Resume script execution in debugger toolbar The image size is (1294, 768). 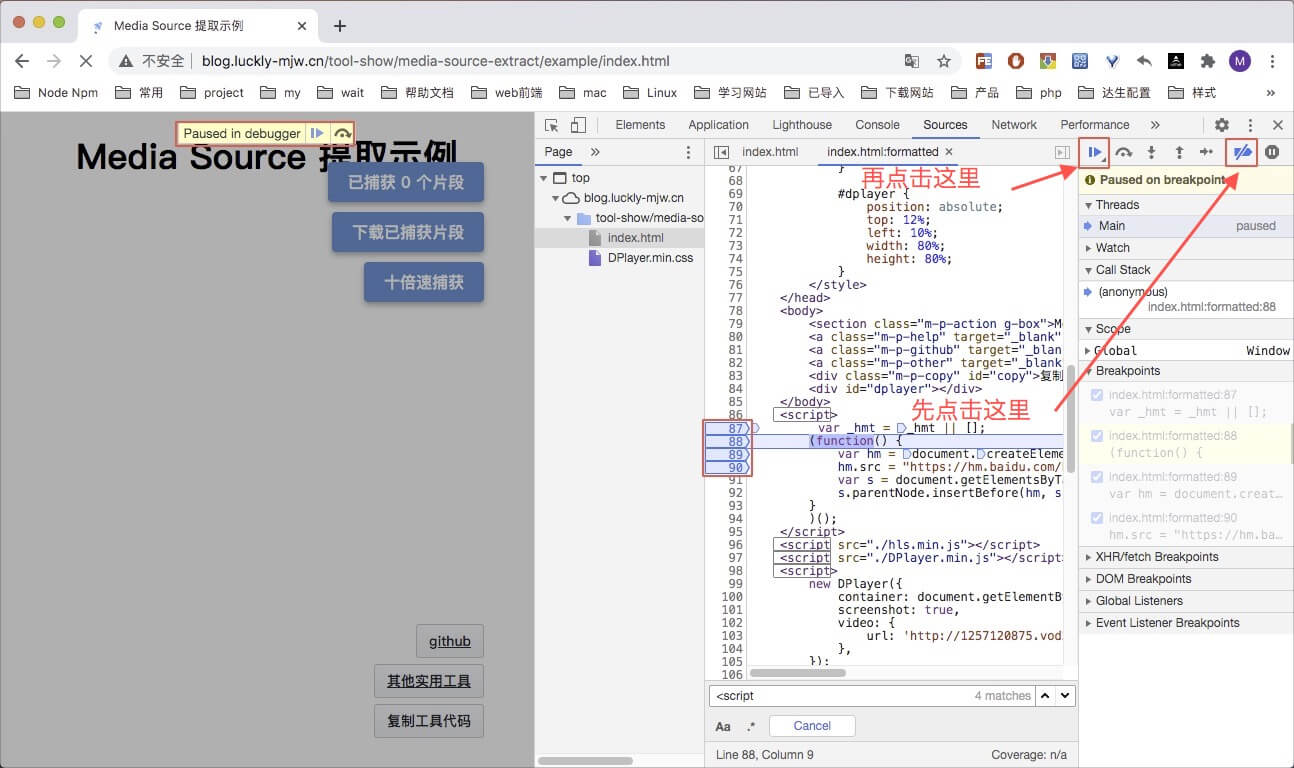(1095, 153)
